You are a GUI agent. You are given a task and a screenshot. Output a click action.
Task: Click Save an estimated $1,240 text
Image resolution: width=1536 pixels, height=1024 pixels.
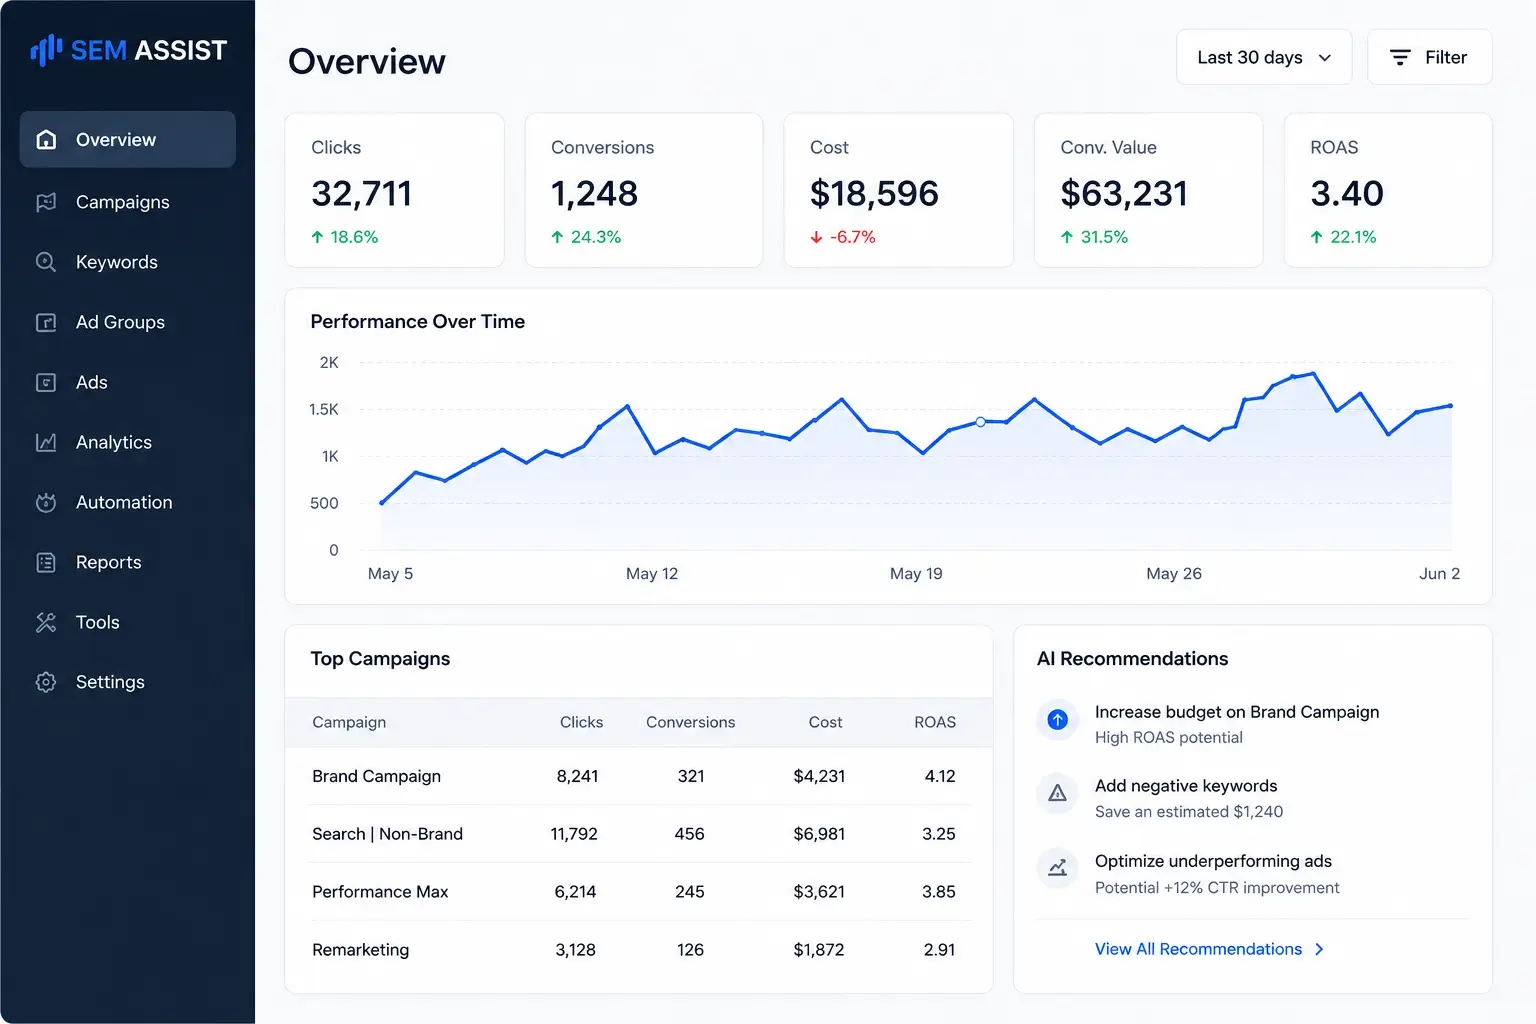(x=1189, y=812)
